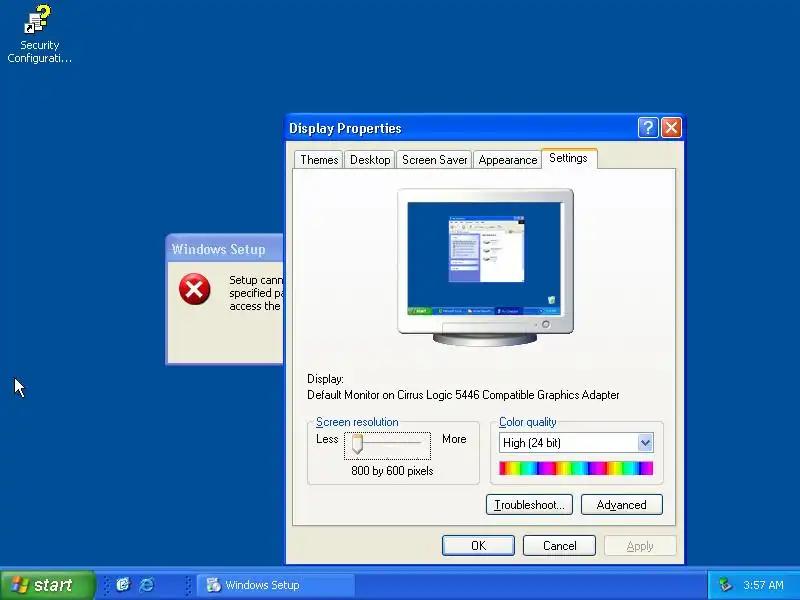
Task: Select the Settings tab
Action: pyautogui.click(x=568, y=158)
